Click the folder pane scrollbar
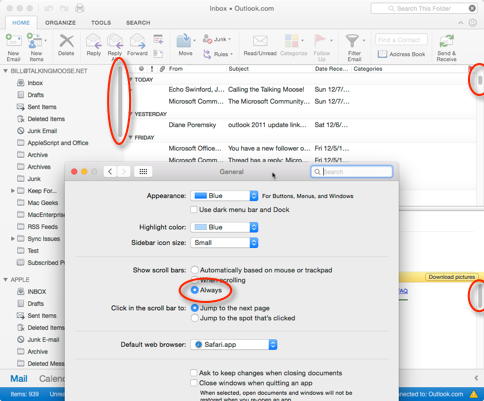 [x=120, y=101]
